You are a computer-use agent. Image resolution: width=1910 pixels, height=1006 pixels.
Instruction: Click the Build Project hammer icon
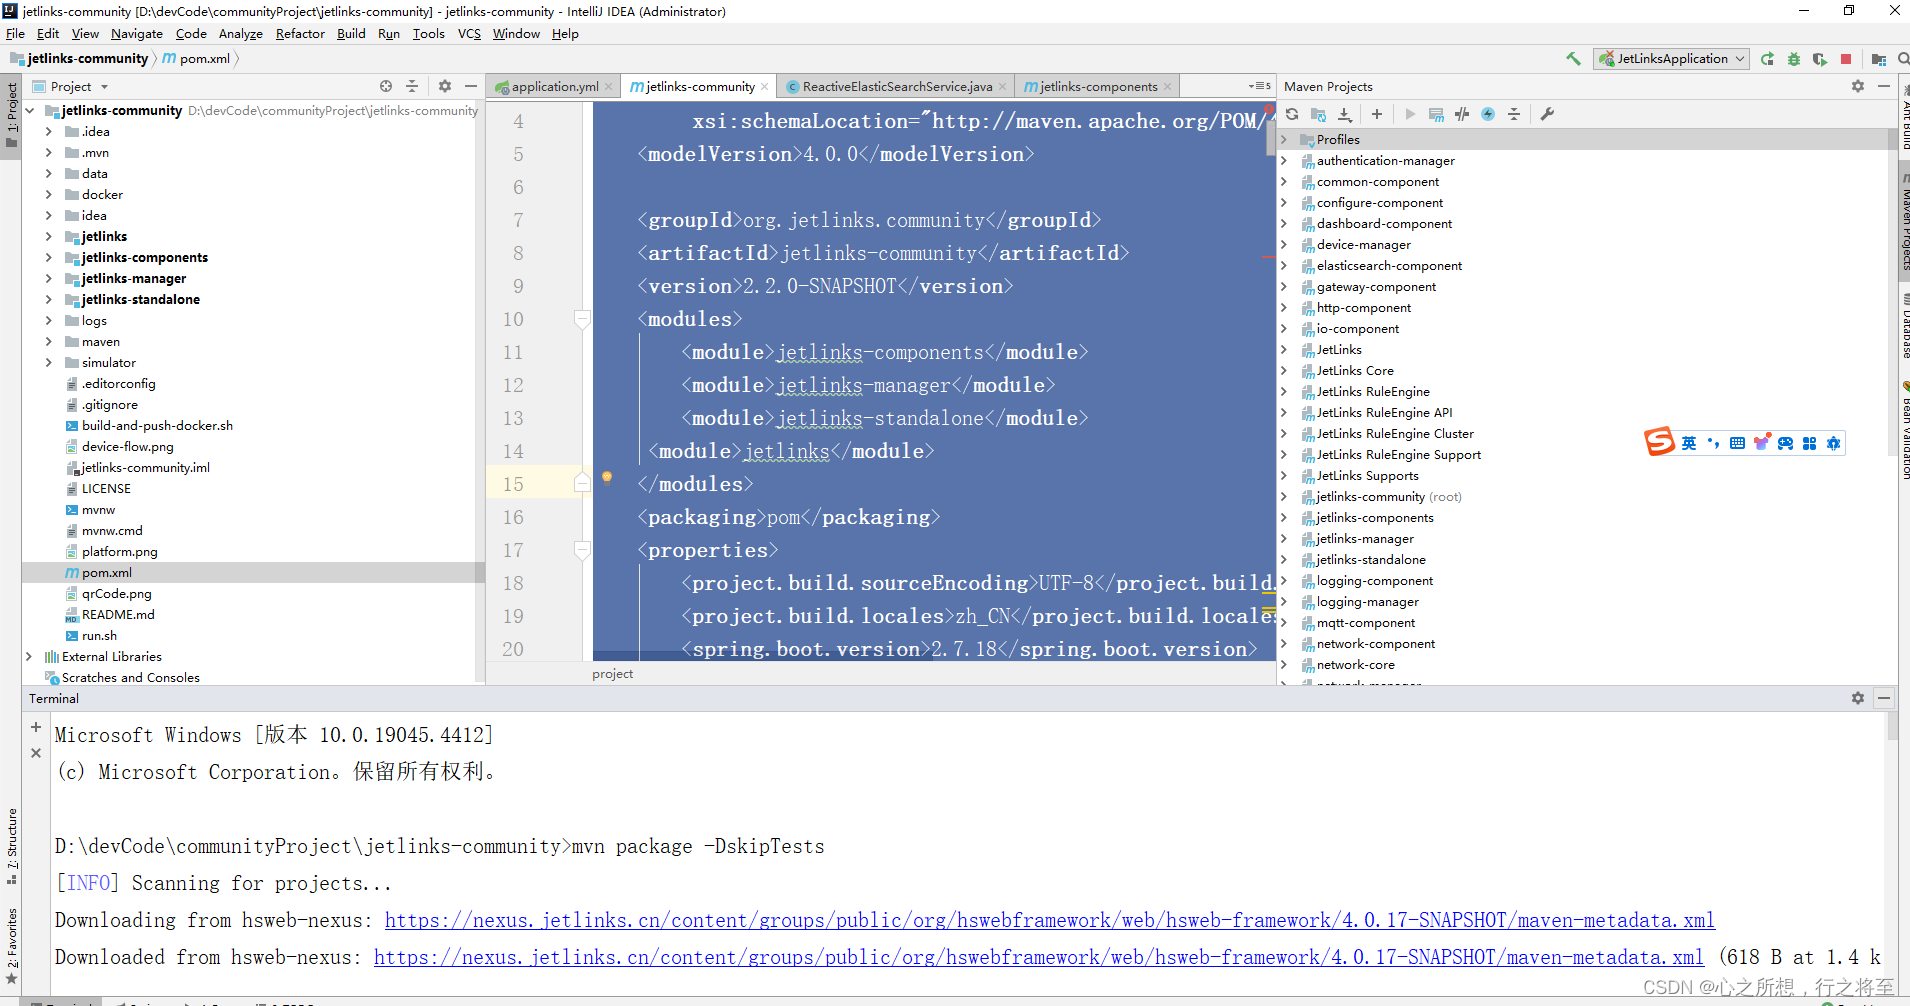[1573, 59]
